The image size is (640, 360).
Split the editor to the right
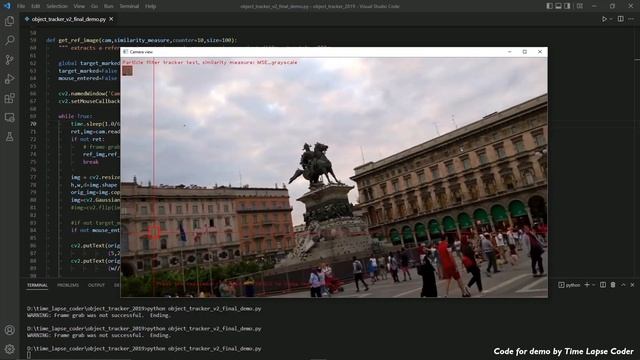click(x=620, y=19)
